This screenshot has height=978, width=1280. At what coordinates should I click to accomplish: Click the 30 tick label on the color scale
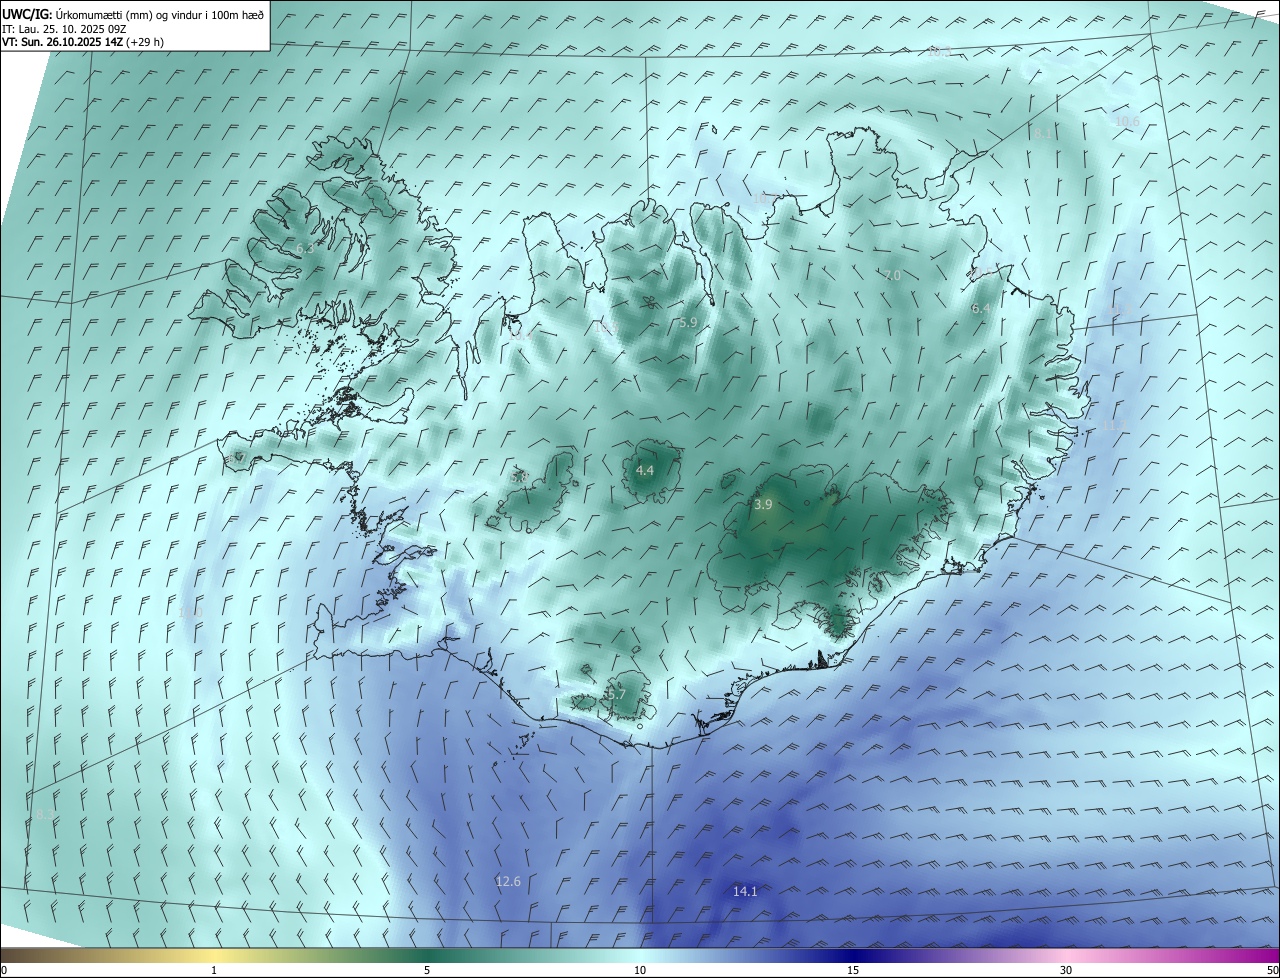(1066, 970)
